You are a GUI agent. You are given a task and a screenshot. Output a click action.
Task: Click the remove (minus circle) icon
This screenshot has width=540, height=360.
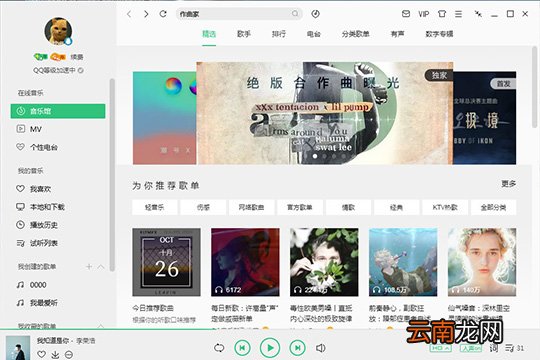point(69,354)
